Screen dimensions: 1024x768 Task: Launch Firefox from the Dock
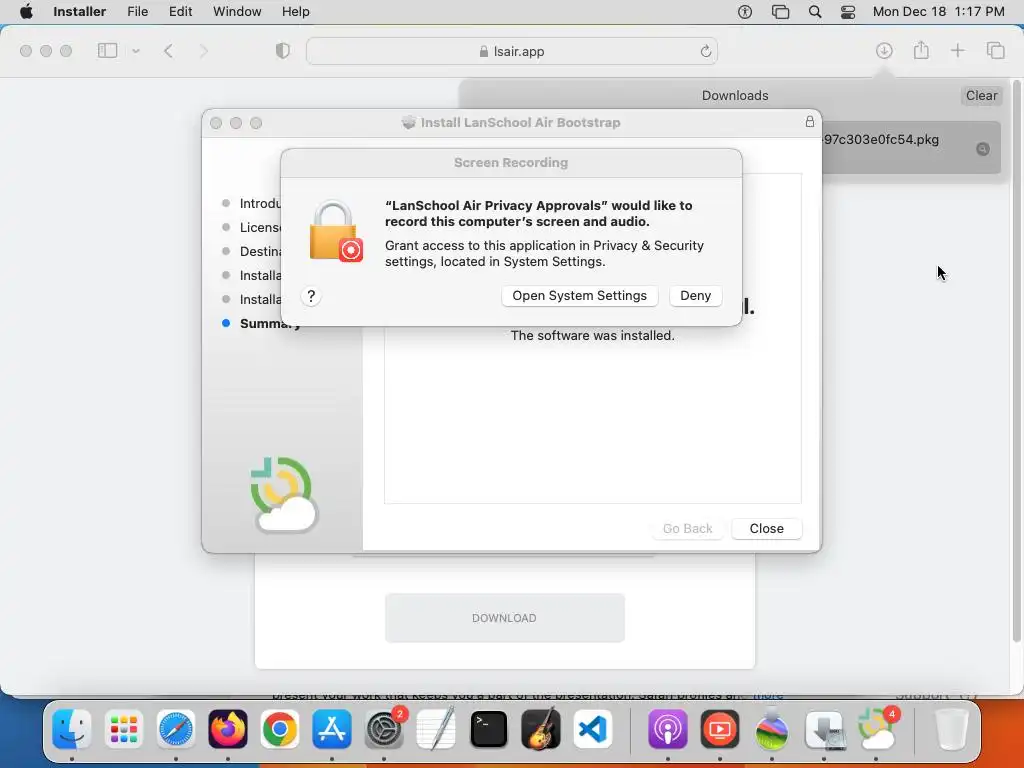tap(228, 729)
